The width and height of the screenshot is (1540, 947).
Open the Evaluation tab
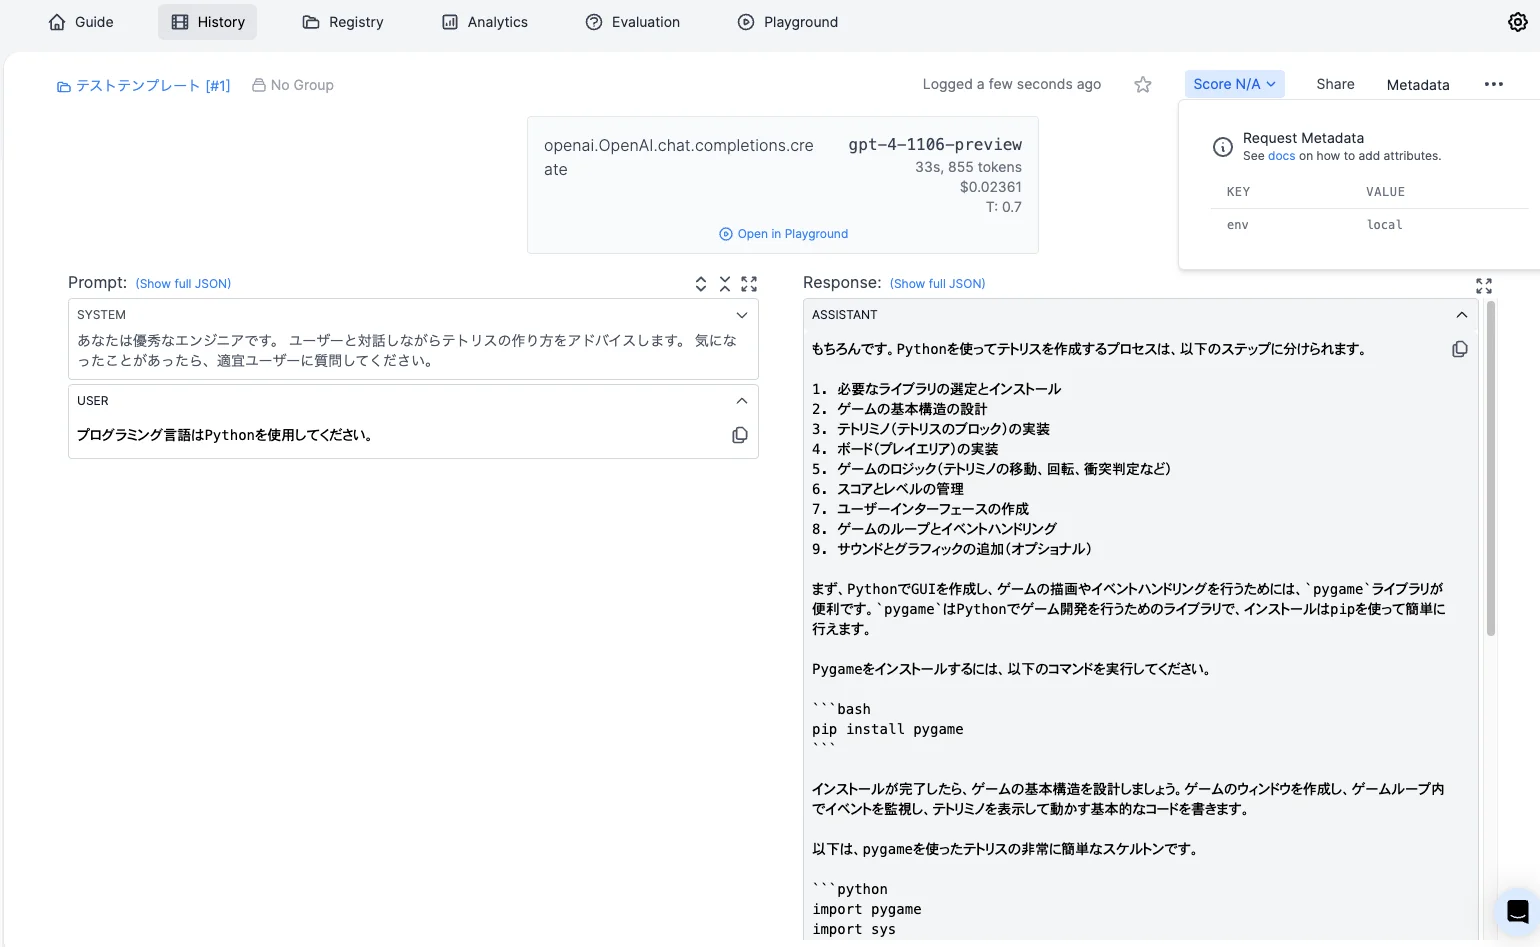633,22
